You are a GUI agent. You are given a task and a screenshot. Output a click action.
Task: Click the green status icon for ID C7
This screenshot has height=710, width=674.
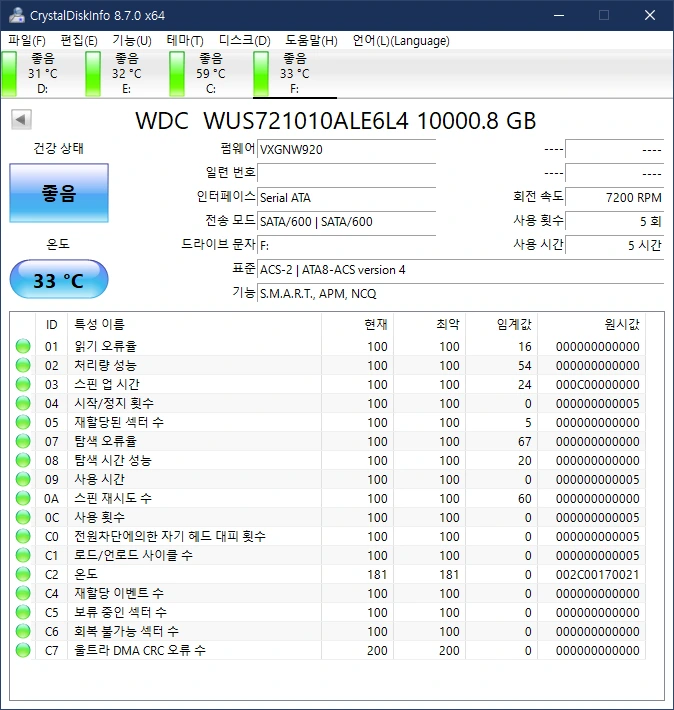click(x=23, y=651)
